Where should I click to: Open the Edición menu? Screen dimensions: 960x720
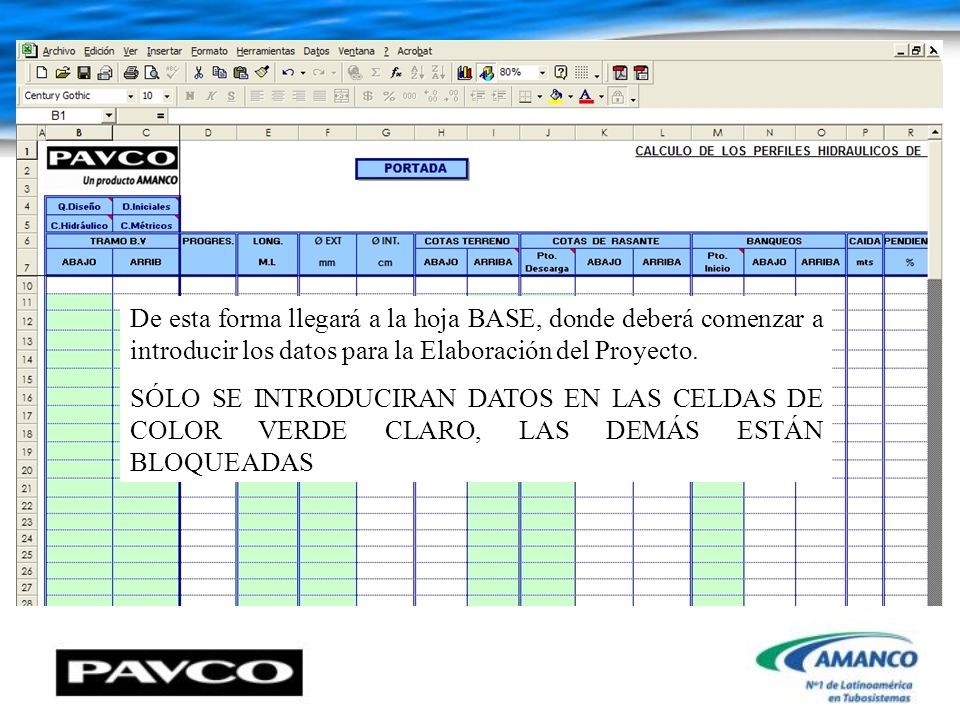(x=99, y=51)
